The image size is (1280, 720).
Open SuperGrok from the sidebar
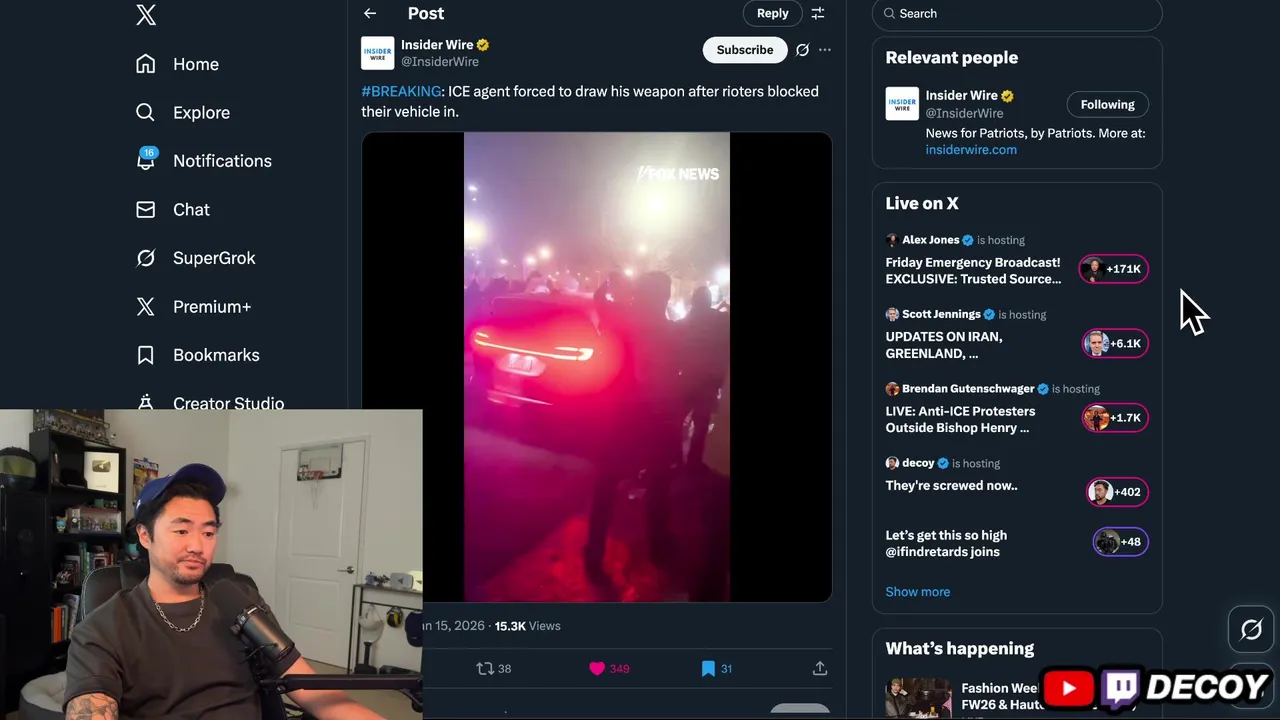click(213, 258)
